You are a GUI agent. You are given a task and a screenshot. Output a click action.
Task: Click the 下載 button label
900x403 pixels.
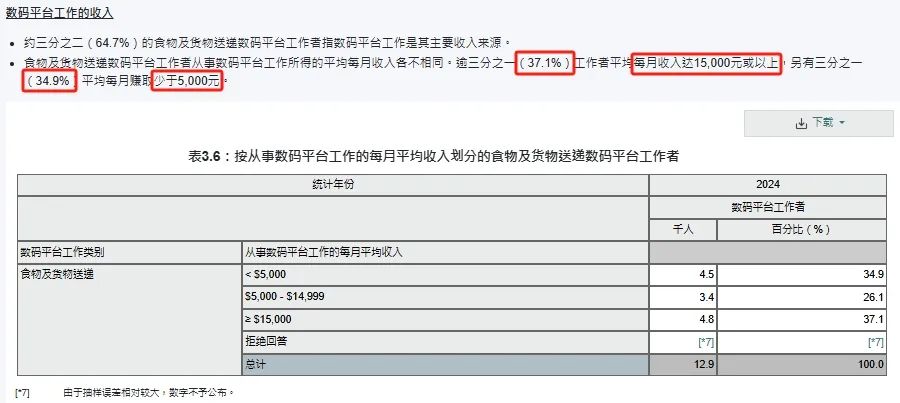(823, 123)
